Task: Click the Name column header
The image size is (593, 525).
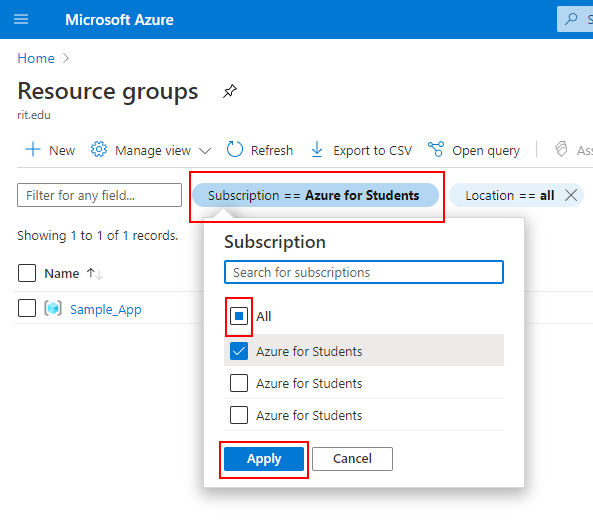Action: coord(62,273)
